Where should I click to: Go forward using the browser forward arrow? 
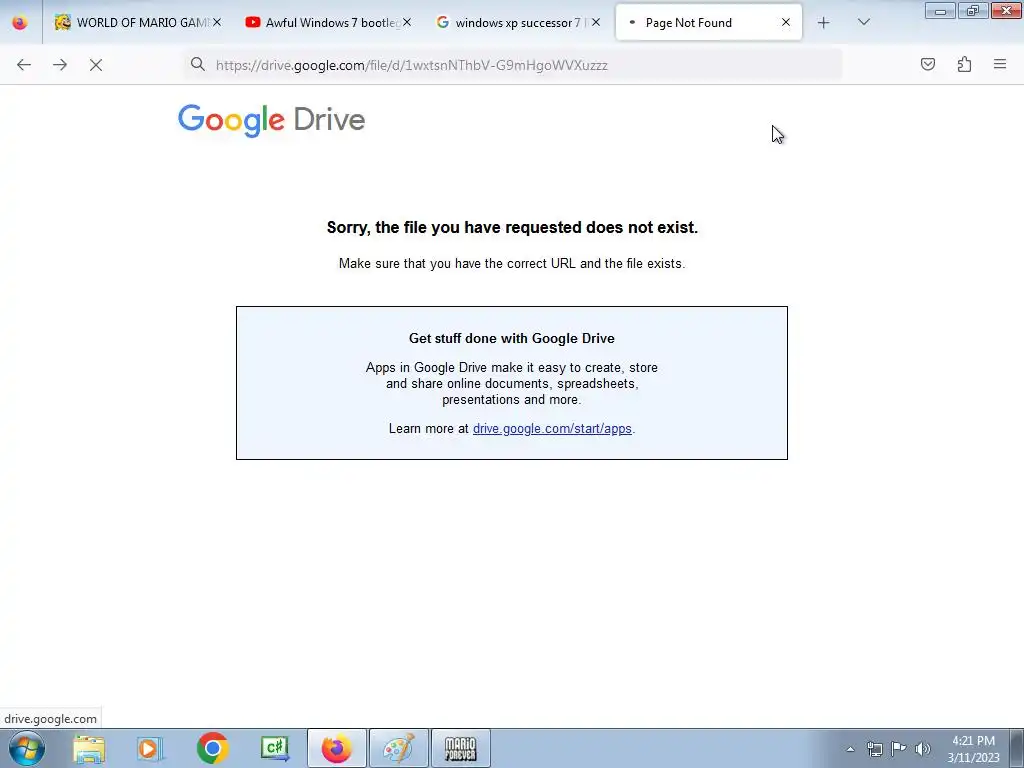(60, 65)
